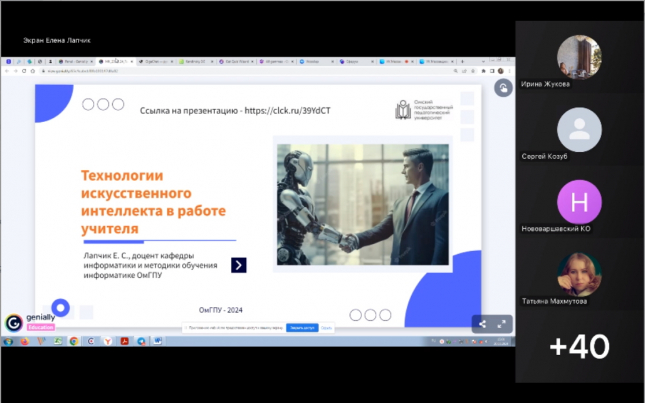Switch to the Сферум tab
The width and height of the screenshot is (645, 403).
(x=357, y=62)
